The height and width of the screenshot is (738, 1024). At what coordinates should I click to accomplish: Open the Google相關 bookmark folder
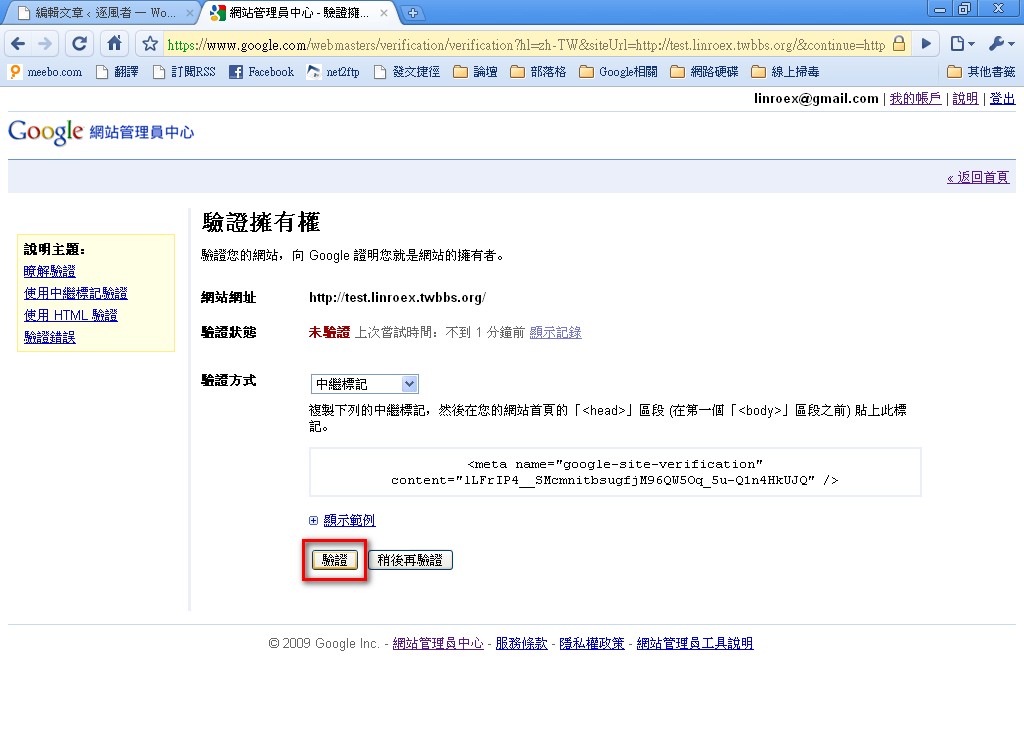618,72
